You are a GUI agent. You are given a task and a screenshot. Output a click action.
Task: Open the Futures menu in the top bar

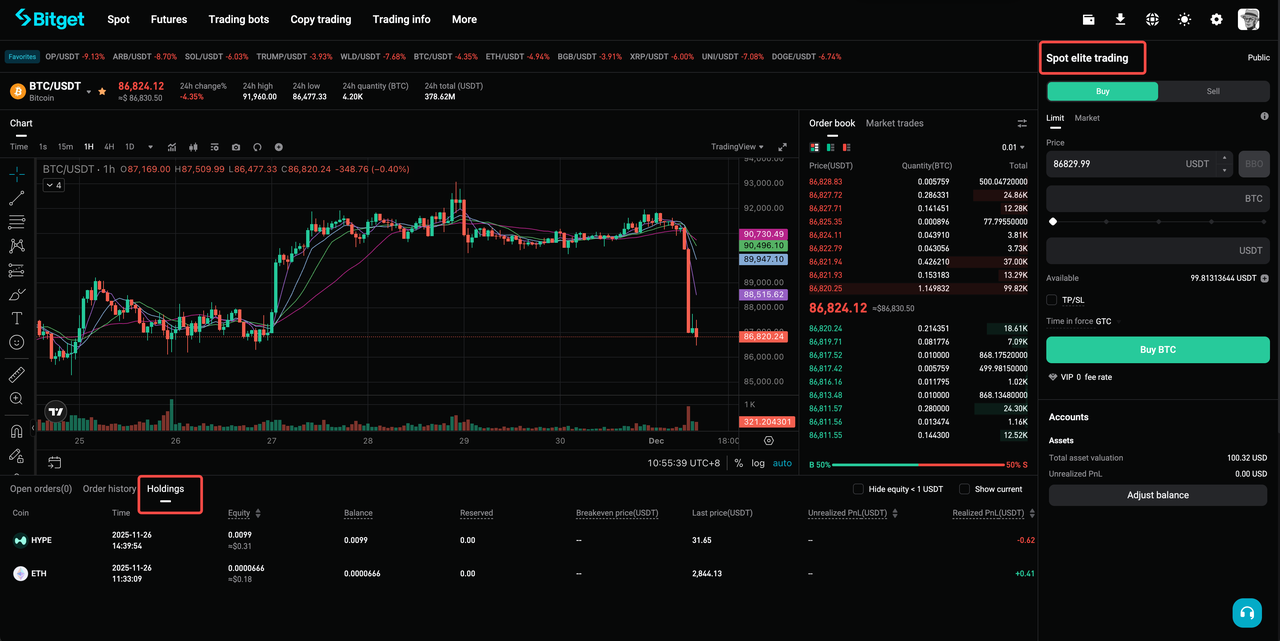[x=168, y=19]
